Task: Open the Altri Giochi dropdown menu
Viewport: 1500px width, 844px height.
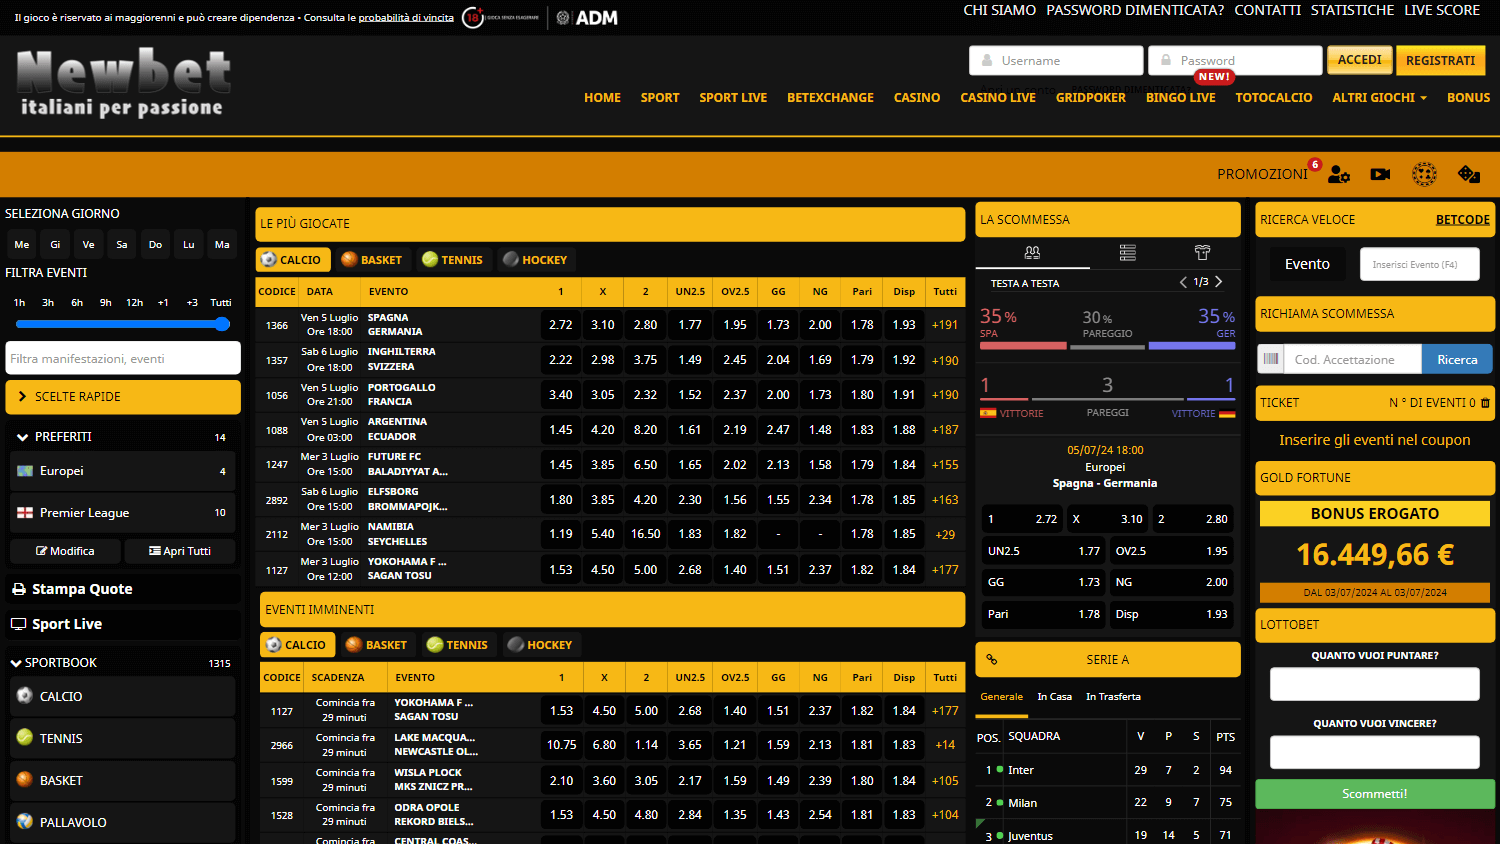Action: [x=1379, y=97]
